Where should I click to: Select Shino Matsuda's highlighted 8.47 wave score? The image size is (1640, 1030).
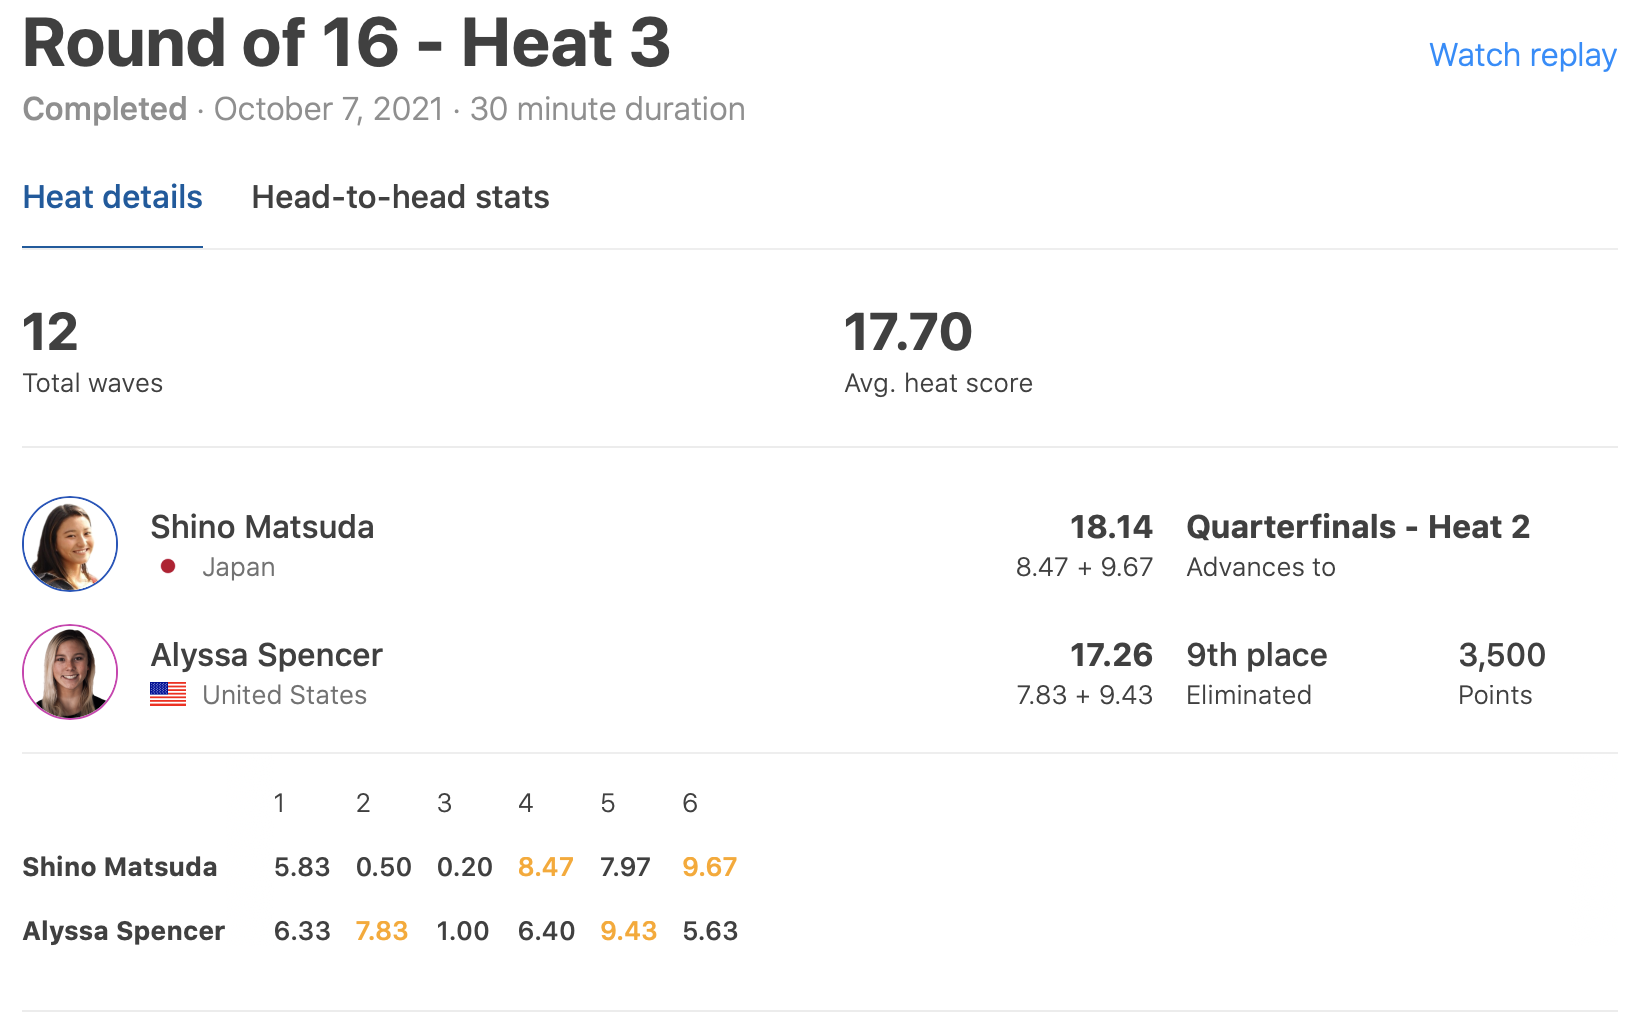[x=545, y=867]
